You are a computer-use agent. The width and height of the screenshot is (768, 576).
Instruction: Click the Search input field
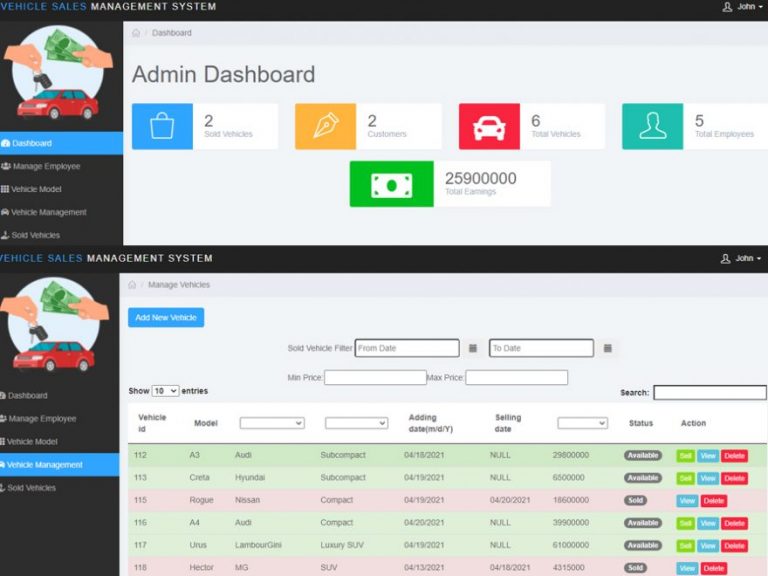pos(709,393)
